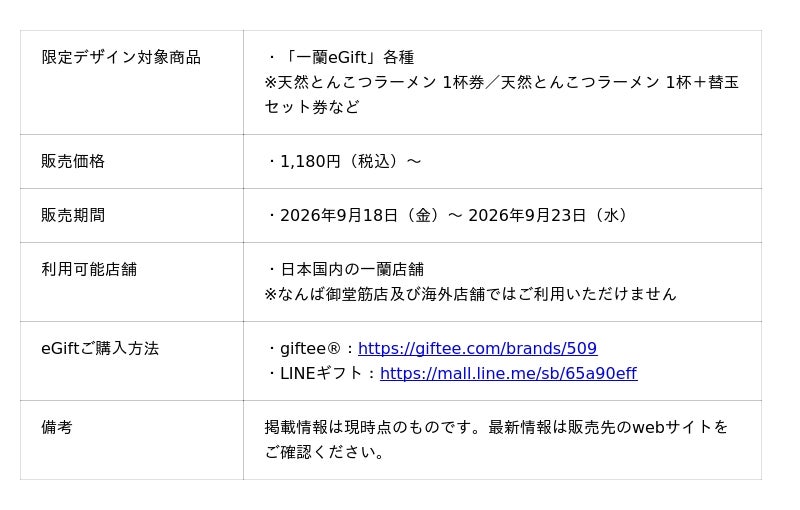The height and width of the screenshot is (510, 800).
Task: Click the LINEギフト label text
Action: (321, 373)
